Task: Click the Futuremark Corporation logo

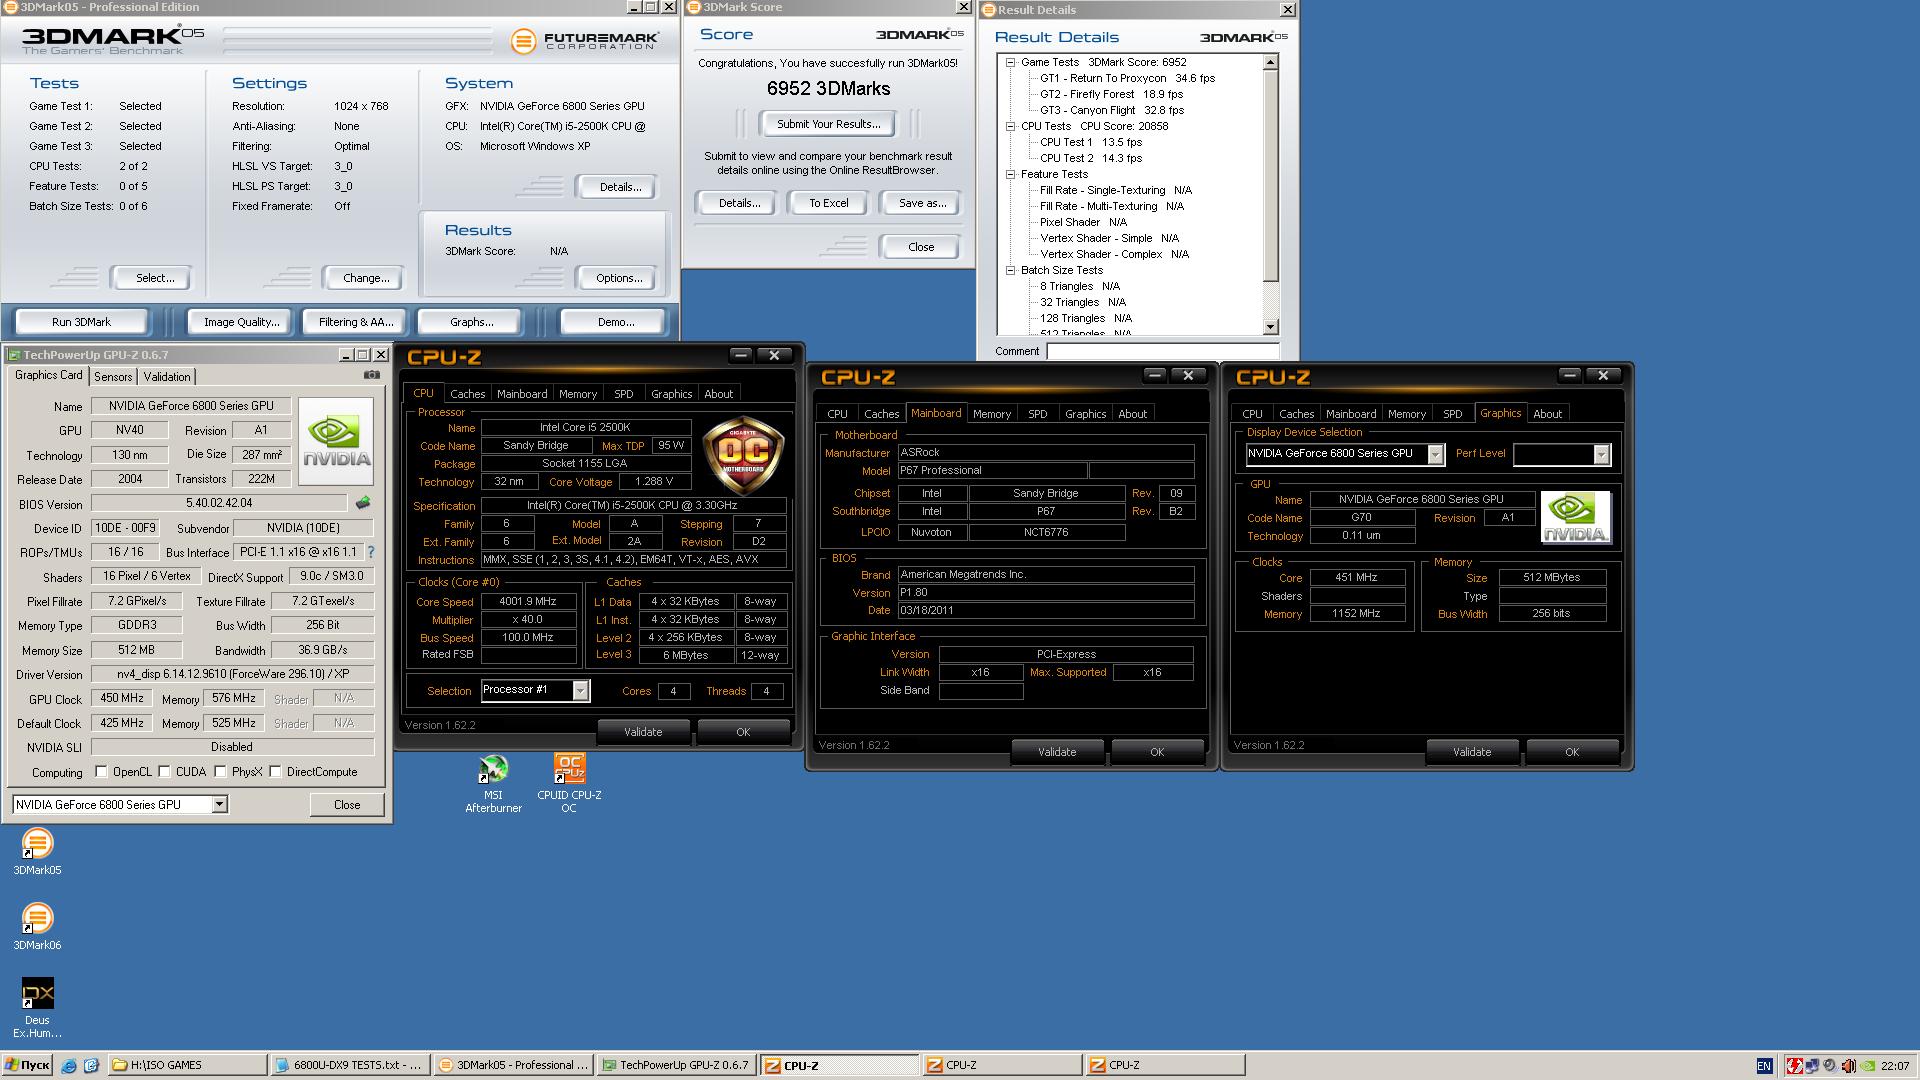Action: 585,41
